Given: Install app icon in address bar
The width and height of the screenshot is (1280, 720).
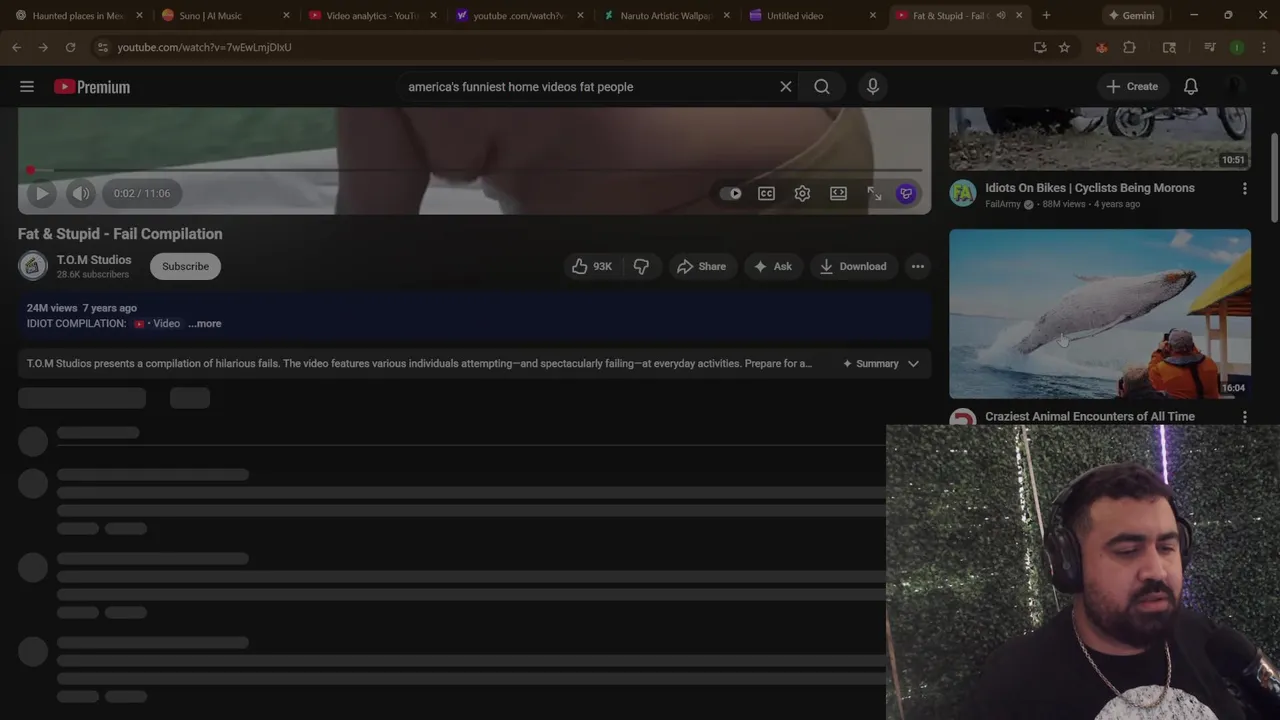Looking at the screenshot, I should (1040, 47).
